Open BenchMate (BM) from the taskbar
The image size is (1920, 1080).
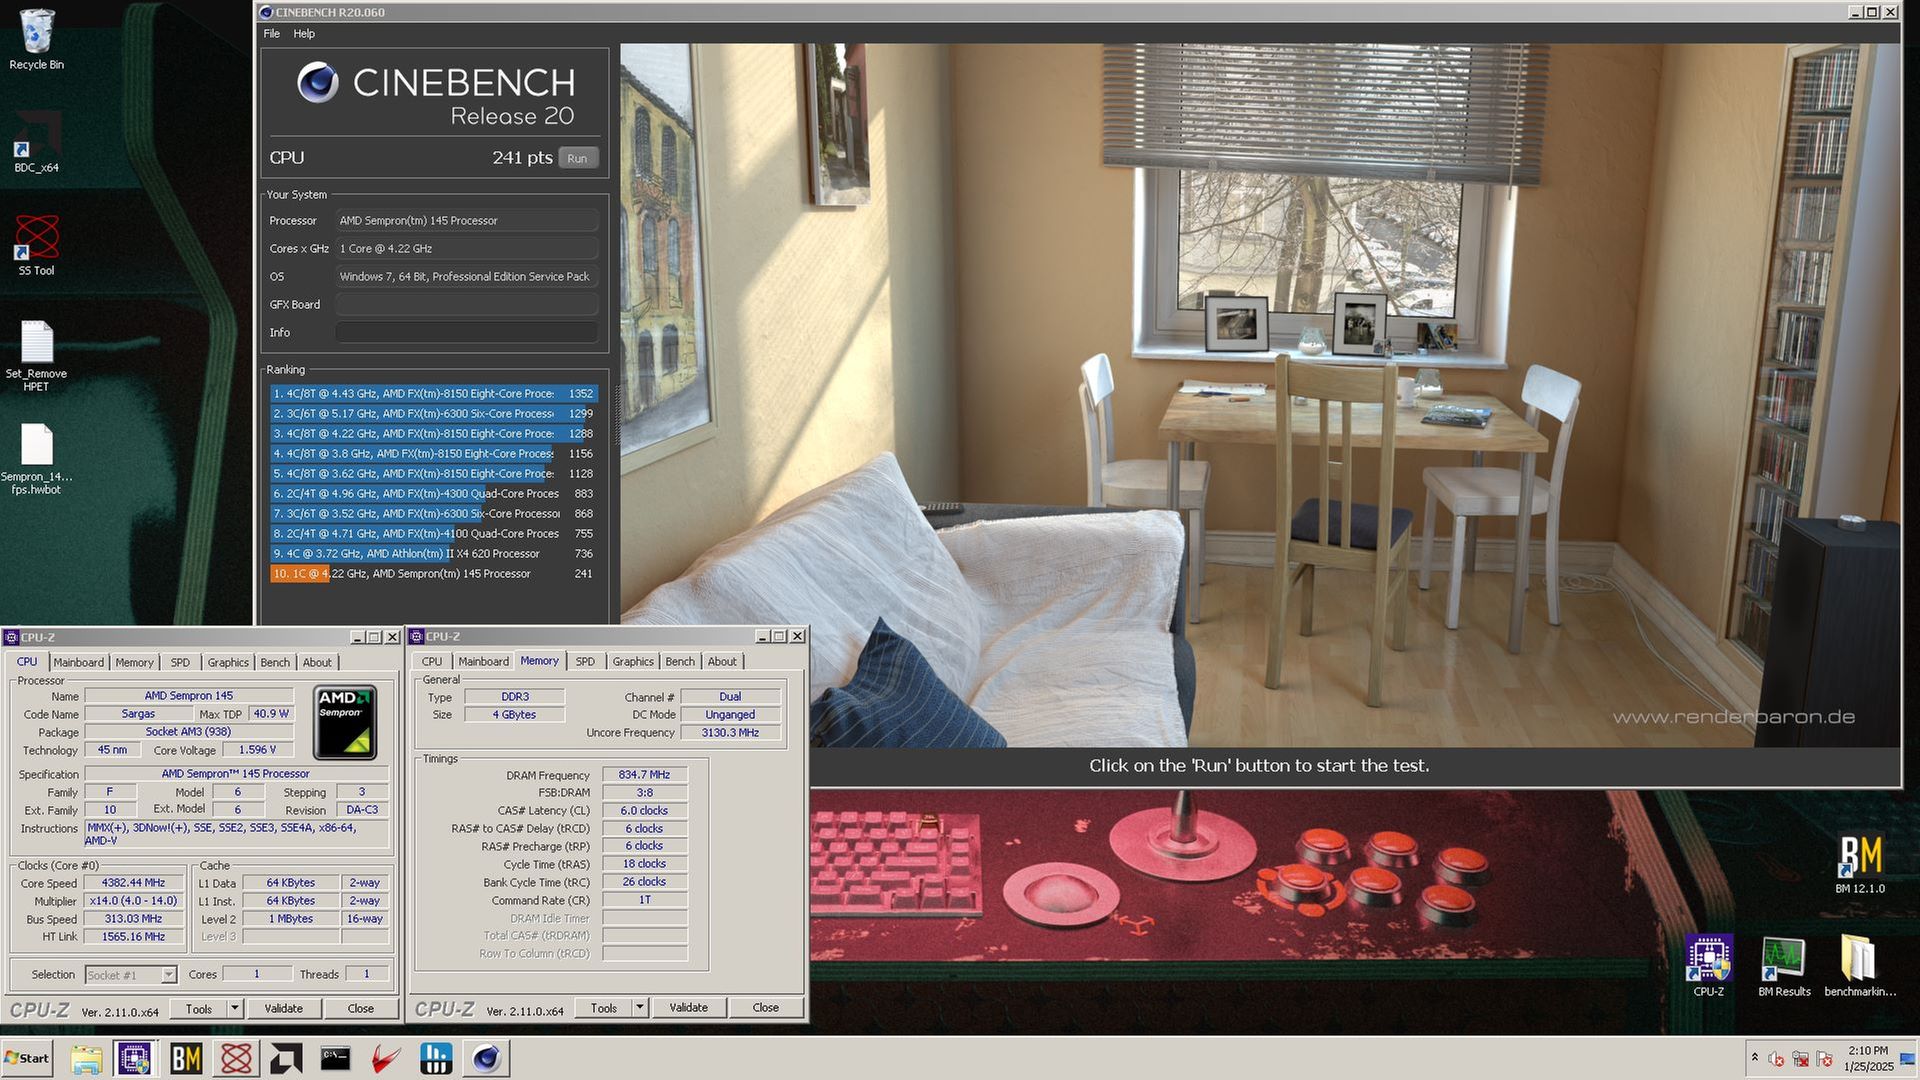click(x=186, y=1058)
